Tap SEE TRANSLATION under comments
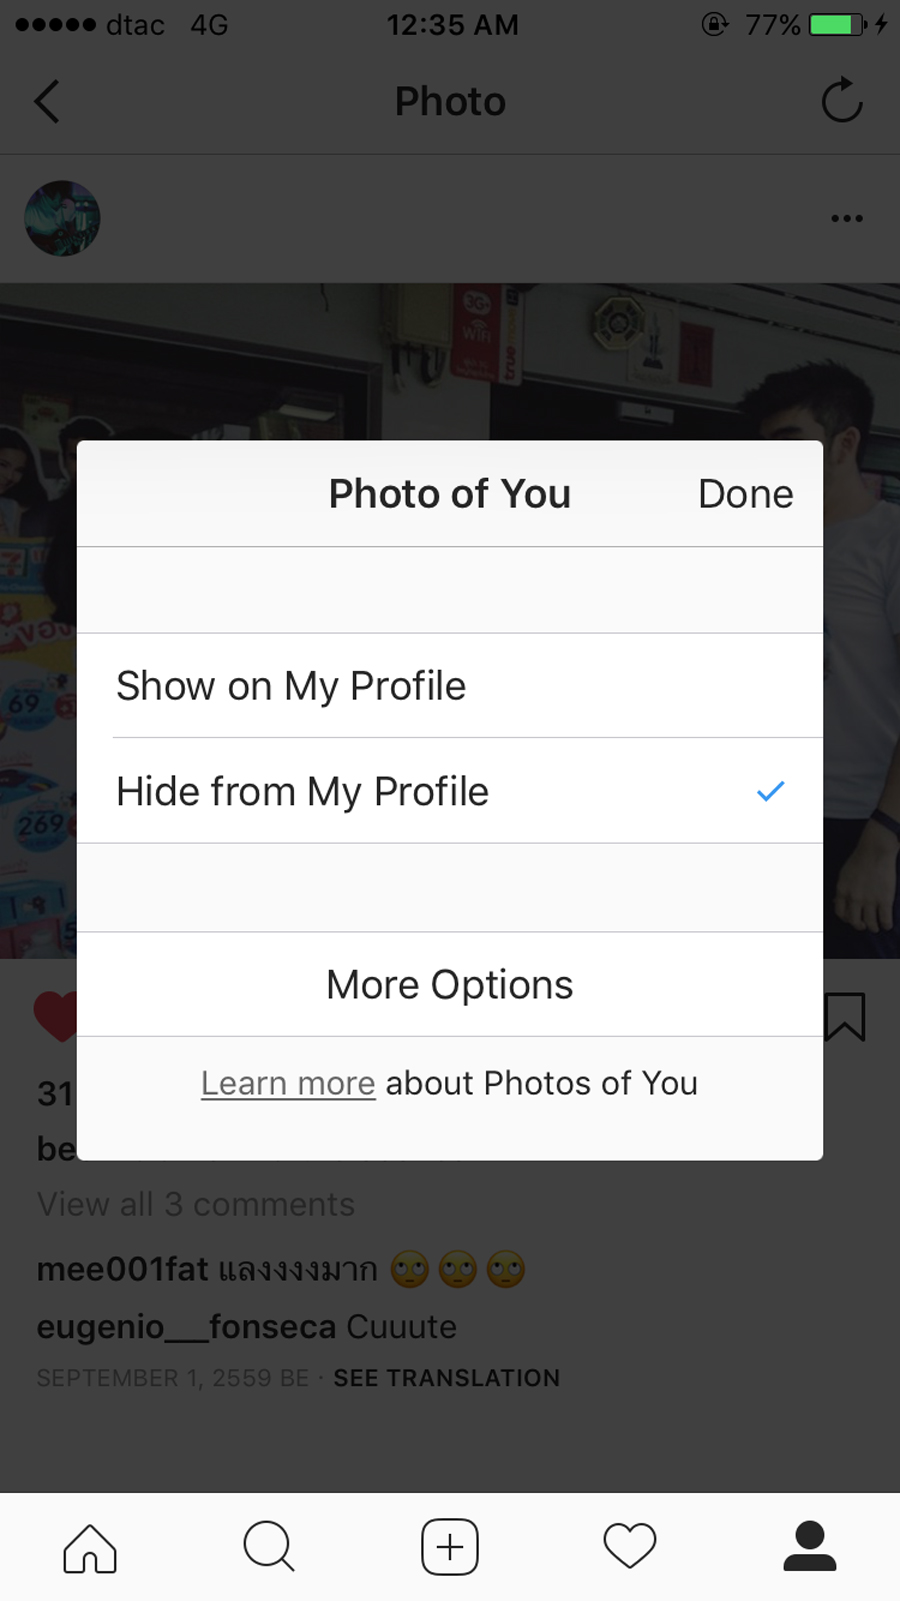This screenshot has height=1601, width=900. (446, 1378)
